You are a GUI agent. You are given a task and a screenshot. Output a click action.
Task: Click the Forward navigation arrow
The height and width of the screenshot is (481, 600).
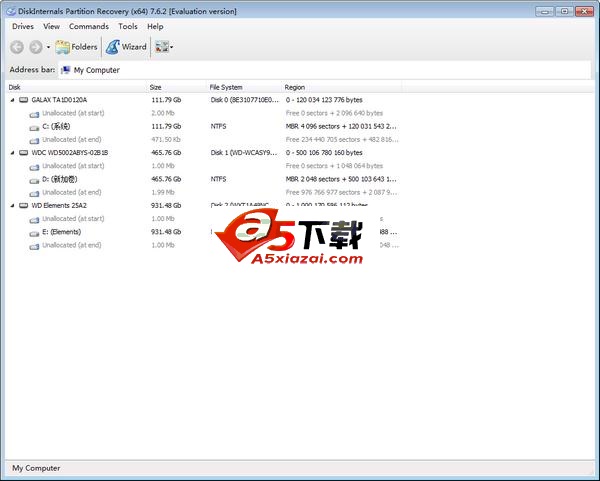click(36, 47)
